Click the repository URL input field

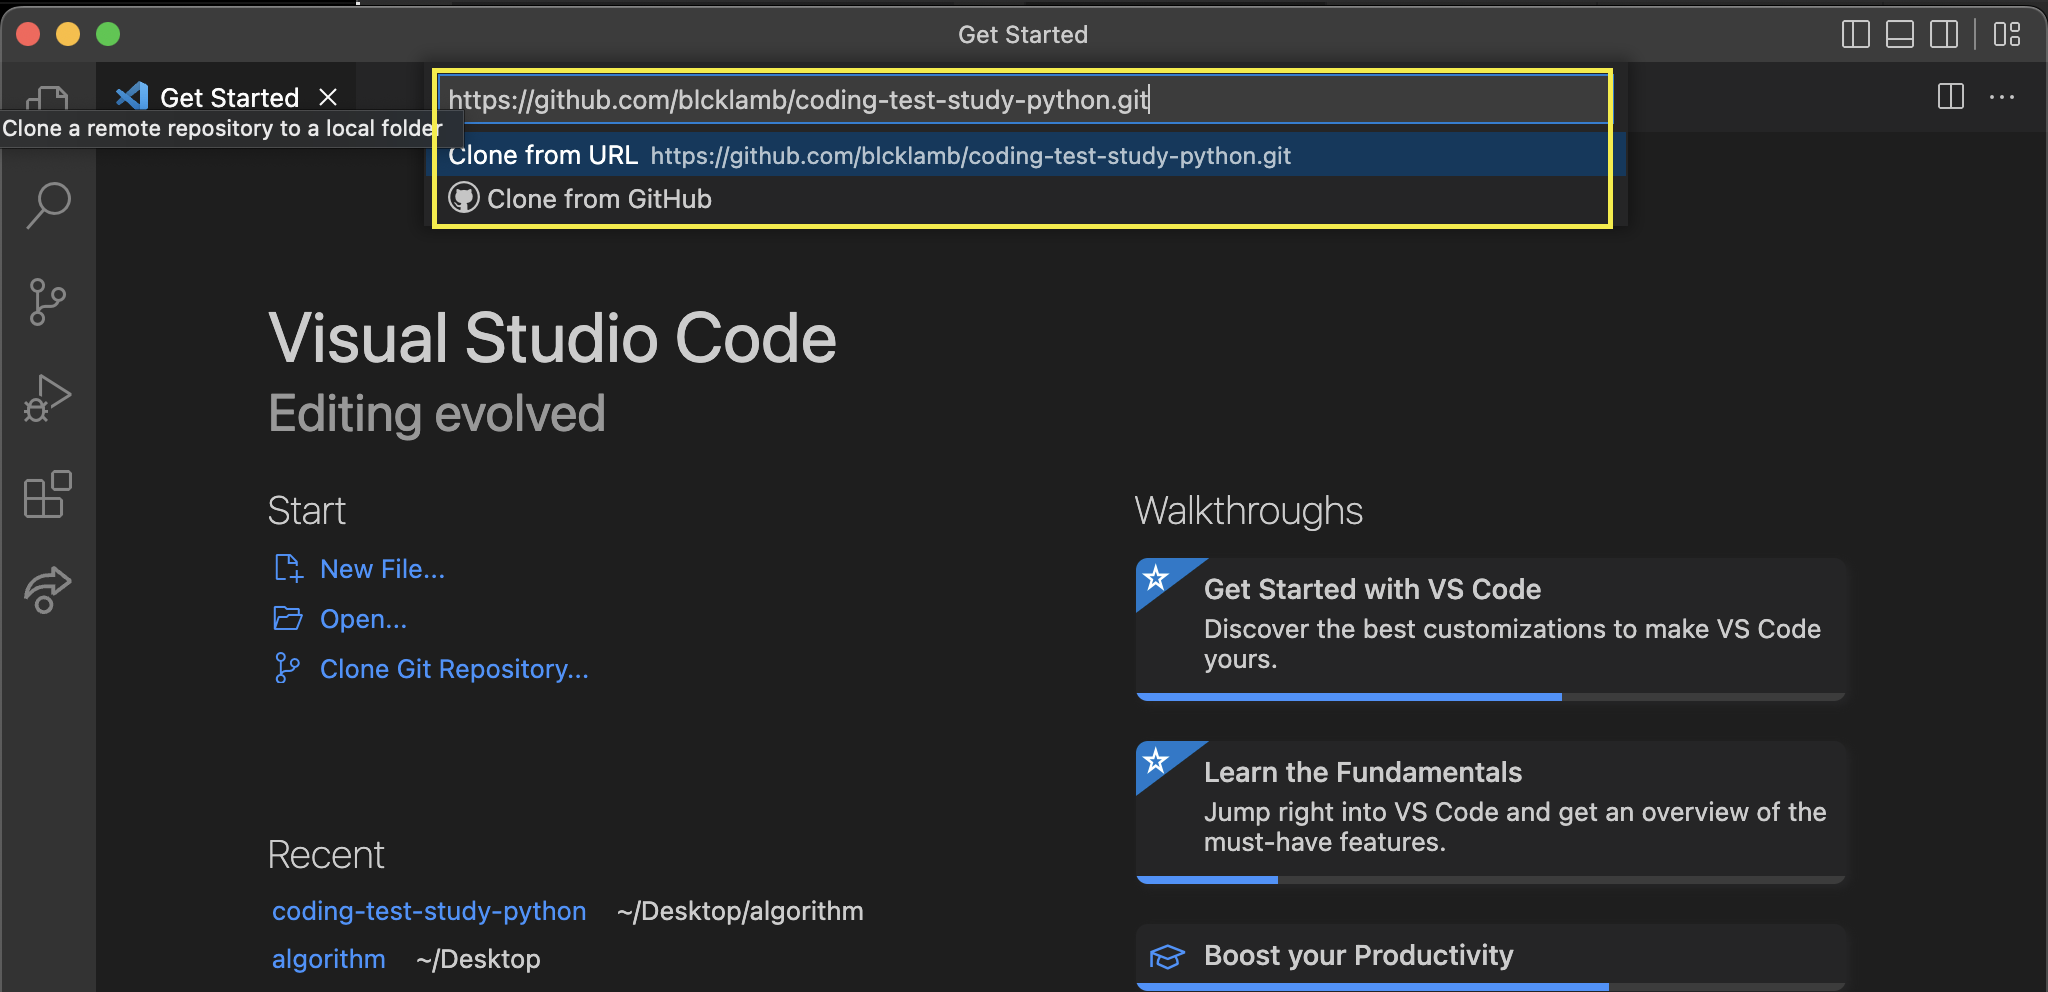click(1022, 99)
